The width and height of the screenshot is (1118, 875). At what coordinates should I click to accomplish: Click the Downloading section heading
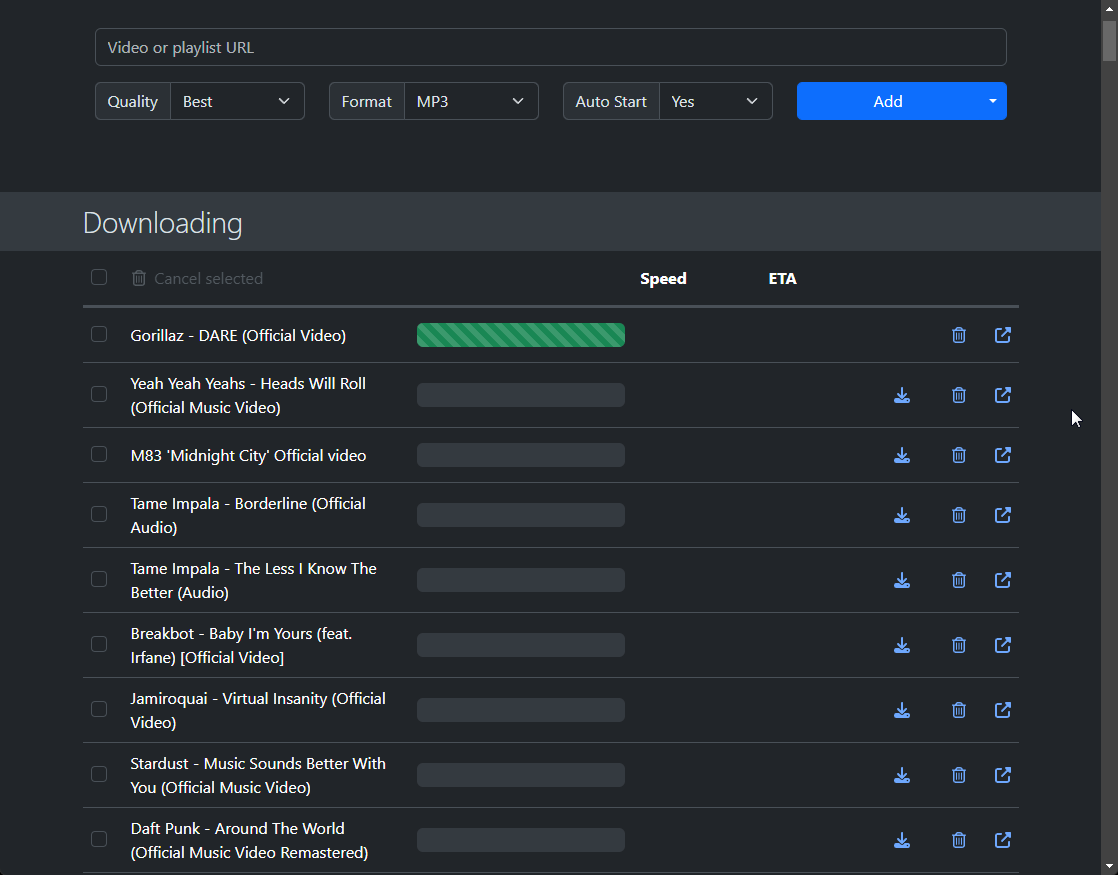click(163, 223)
